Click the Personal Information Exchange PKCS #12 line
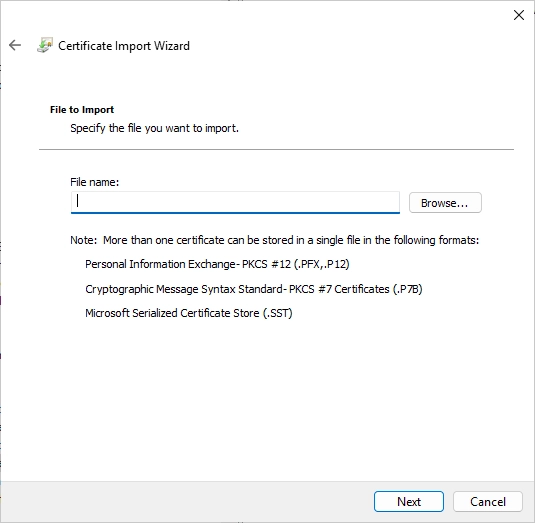Viewport: 535px width, 523px height. 217,264
